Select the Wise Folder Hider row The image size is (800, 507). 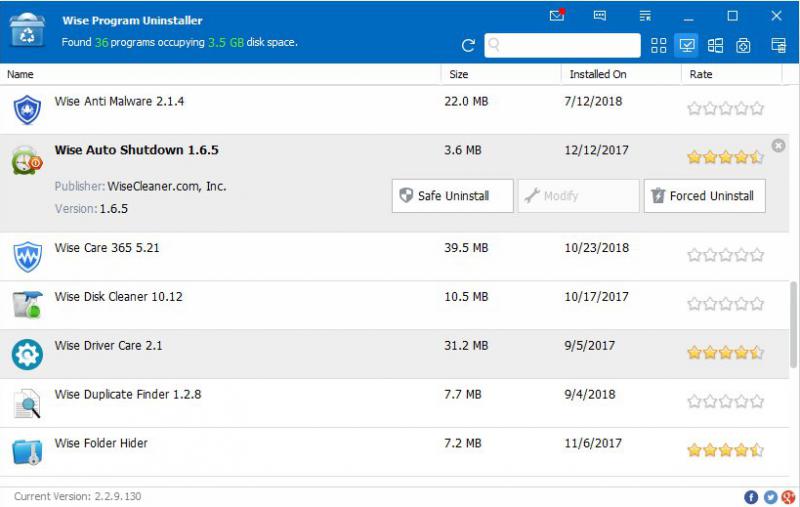pos(394,452)
